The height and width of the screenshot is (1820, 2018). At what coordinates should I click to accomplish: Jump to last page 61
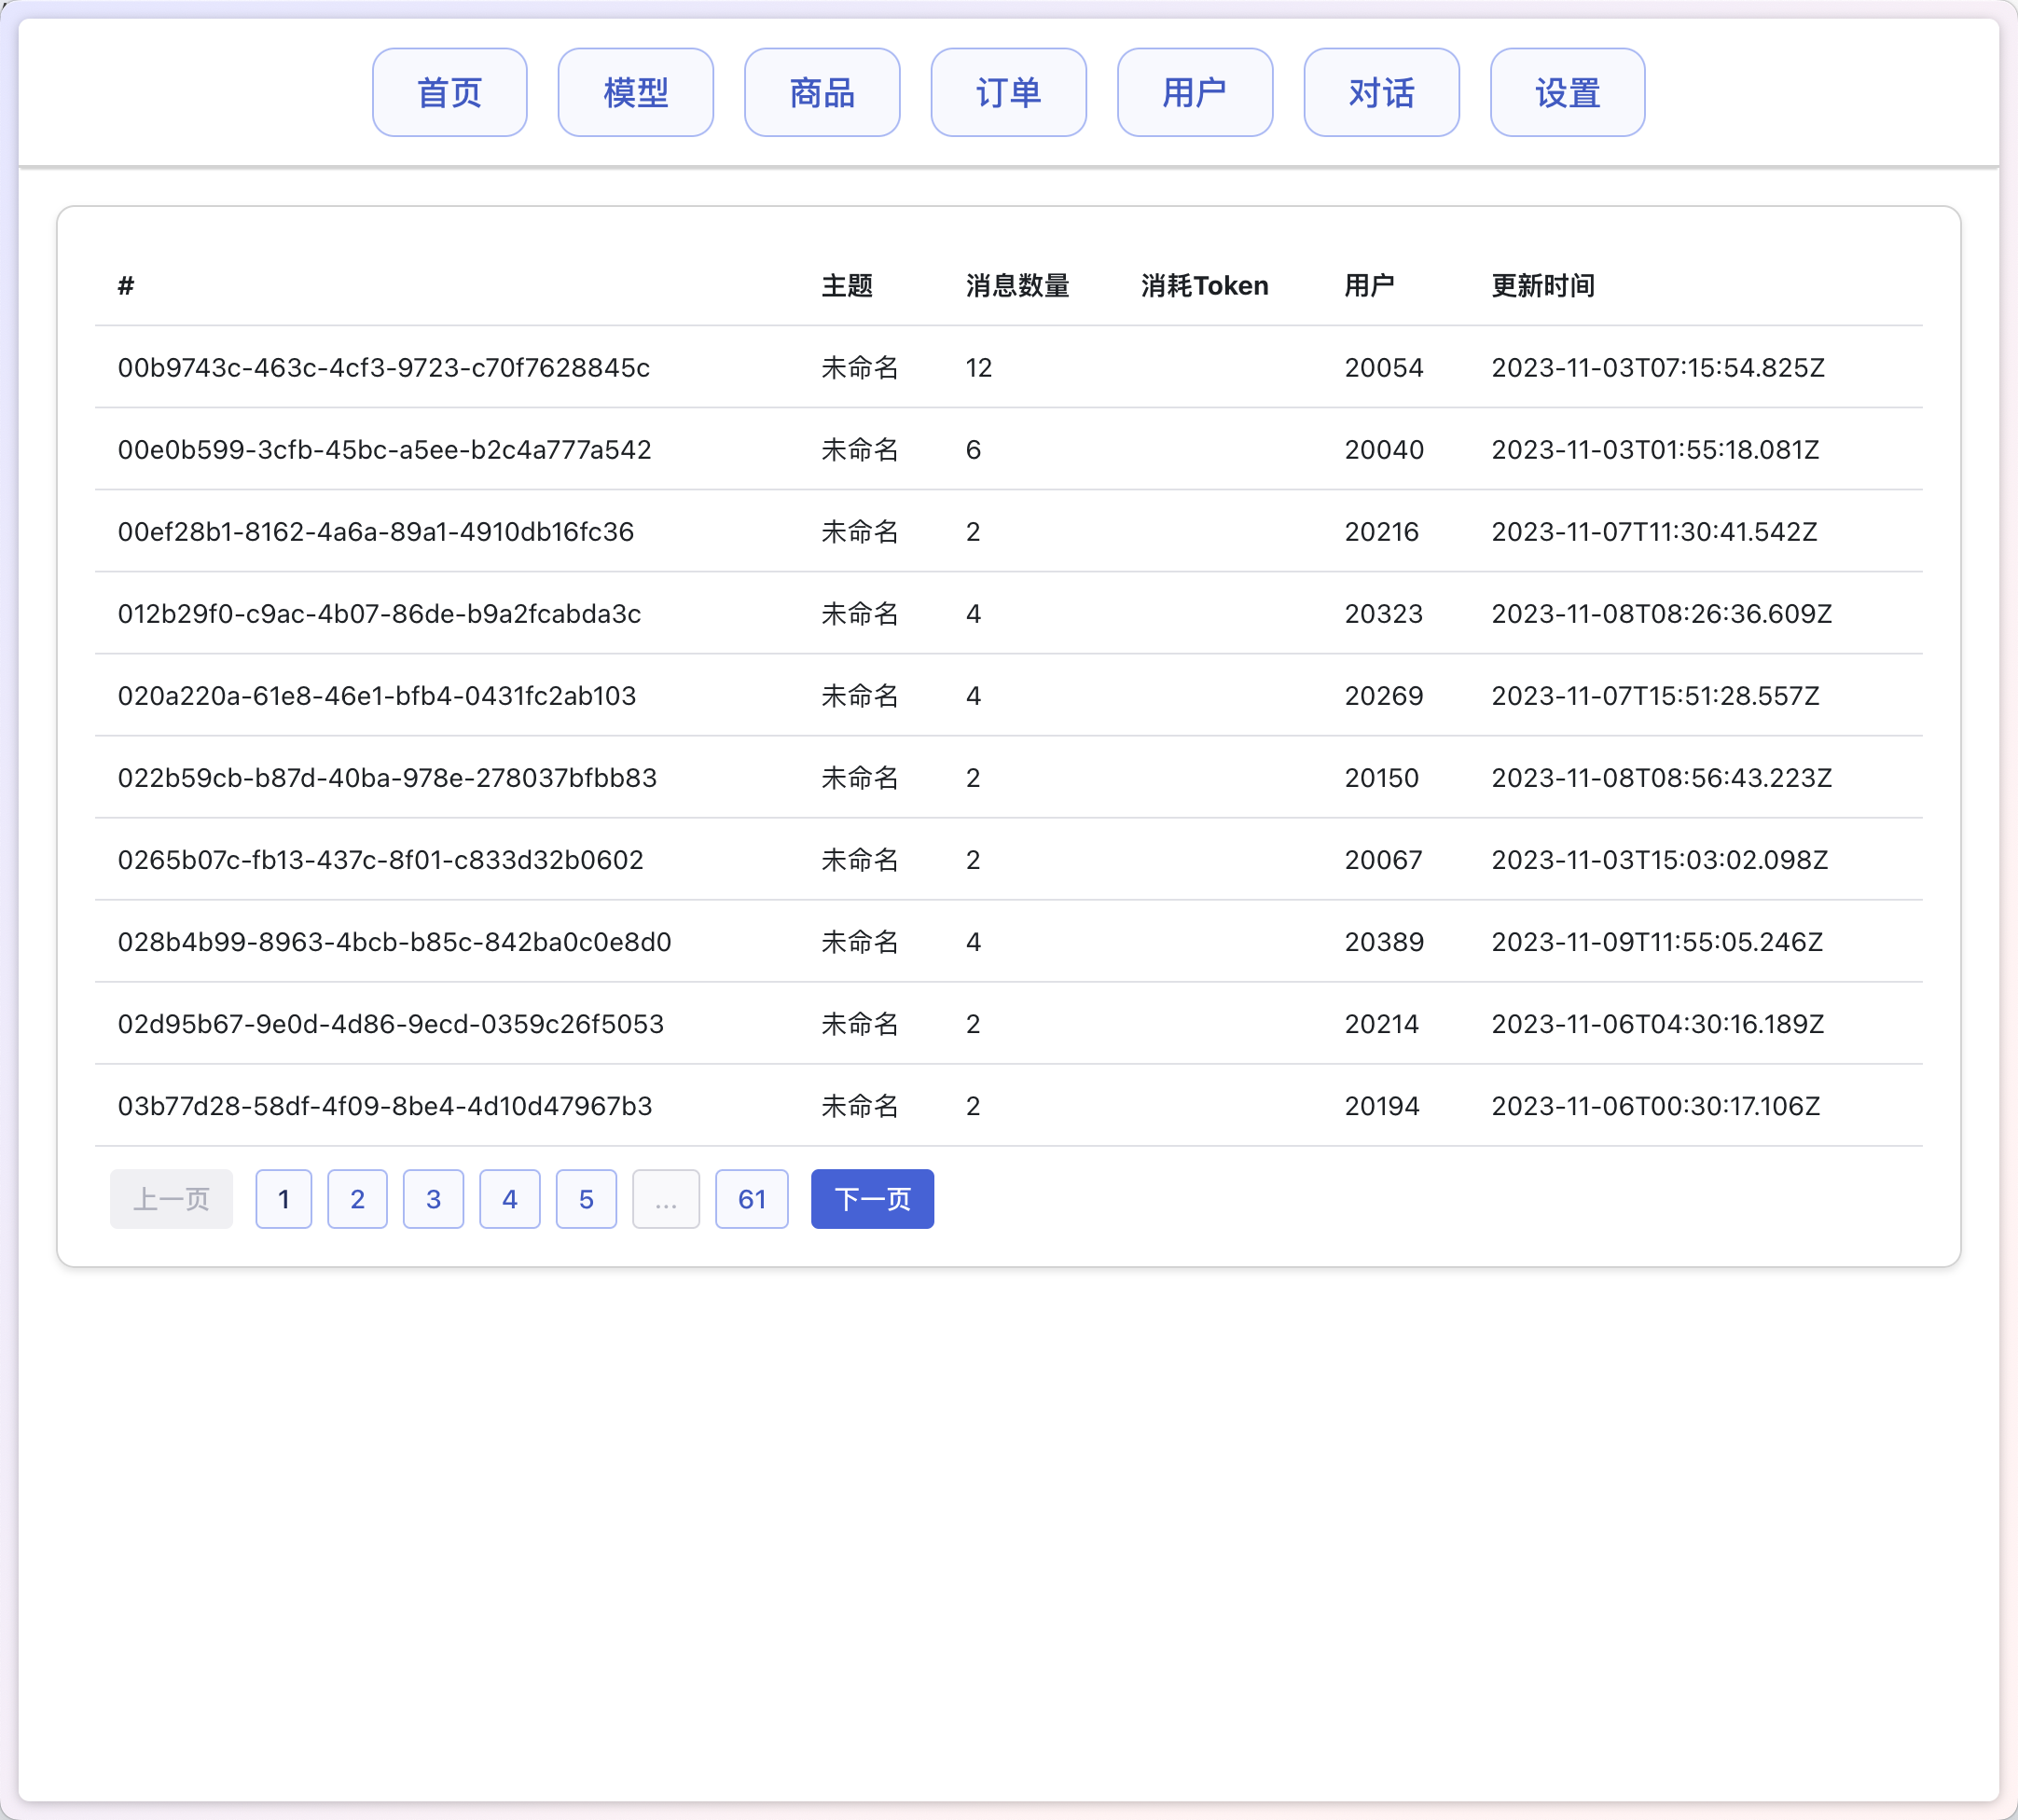[751, 1198]
